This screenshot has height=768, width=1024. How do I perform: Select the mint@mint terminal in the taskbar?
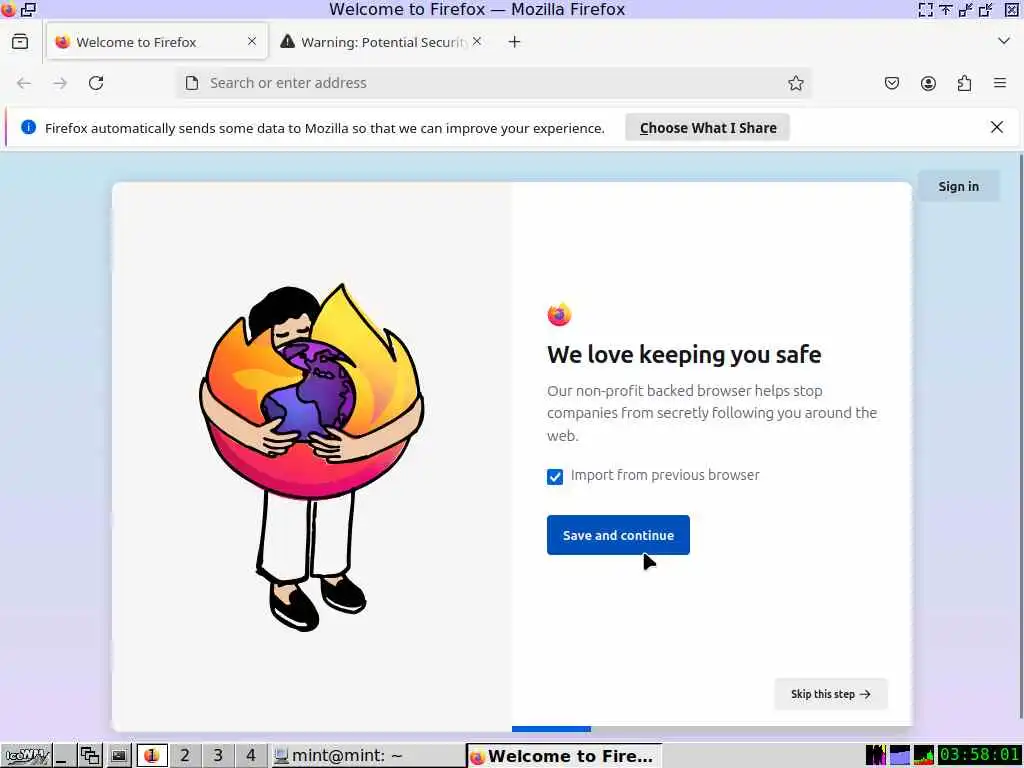pyautogui.click(x=367, y=756)
